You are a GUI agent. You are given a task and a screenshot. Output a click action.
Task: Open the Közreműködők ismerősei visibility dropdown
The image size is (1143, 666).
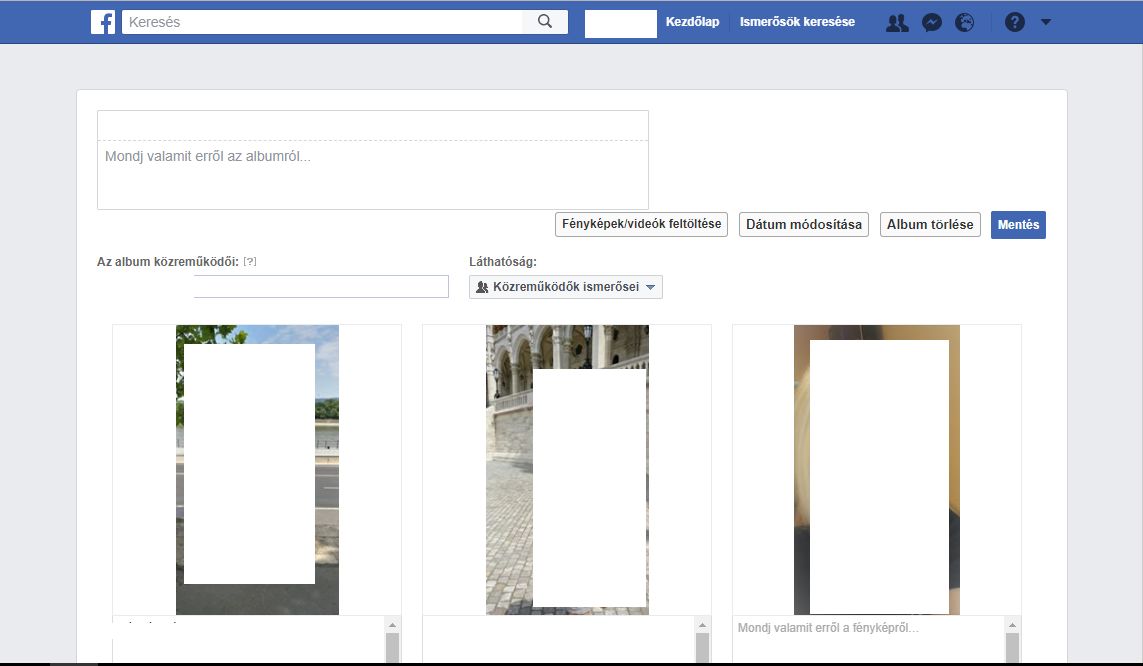coord(566,287)
